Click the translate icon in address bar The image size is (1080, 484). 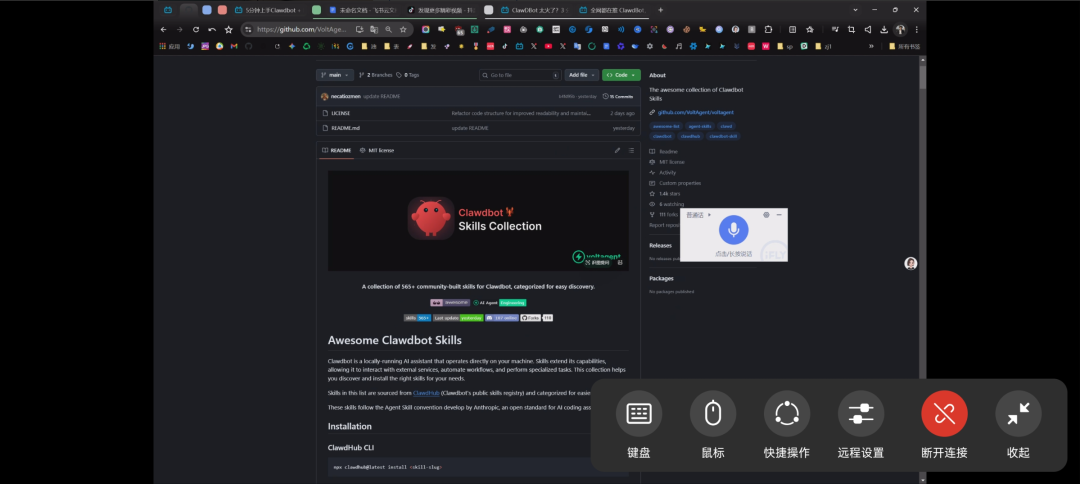coord(374,30)
